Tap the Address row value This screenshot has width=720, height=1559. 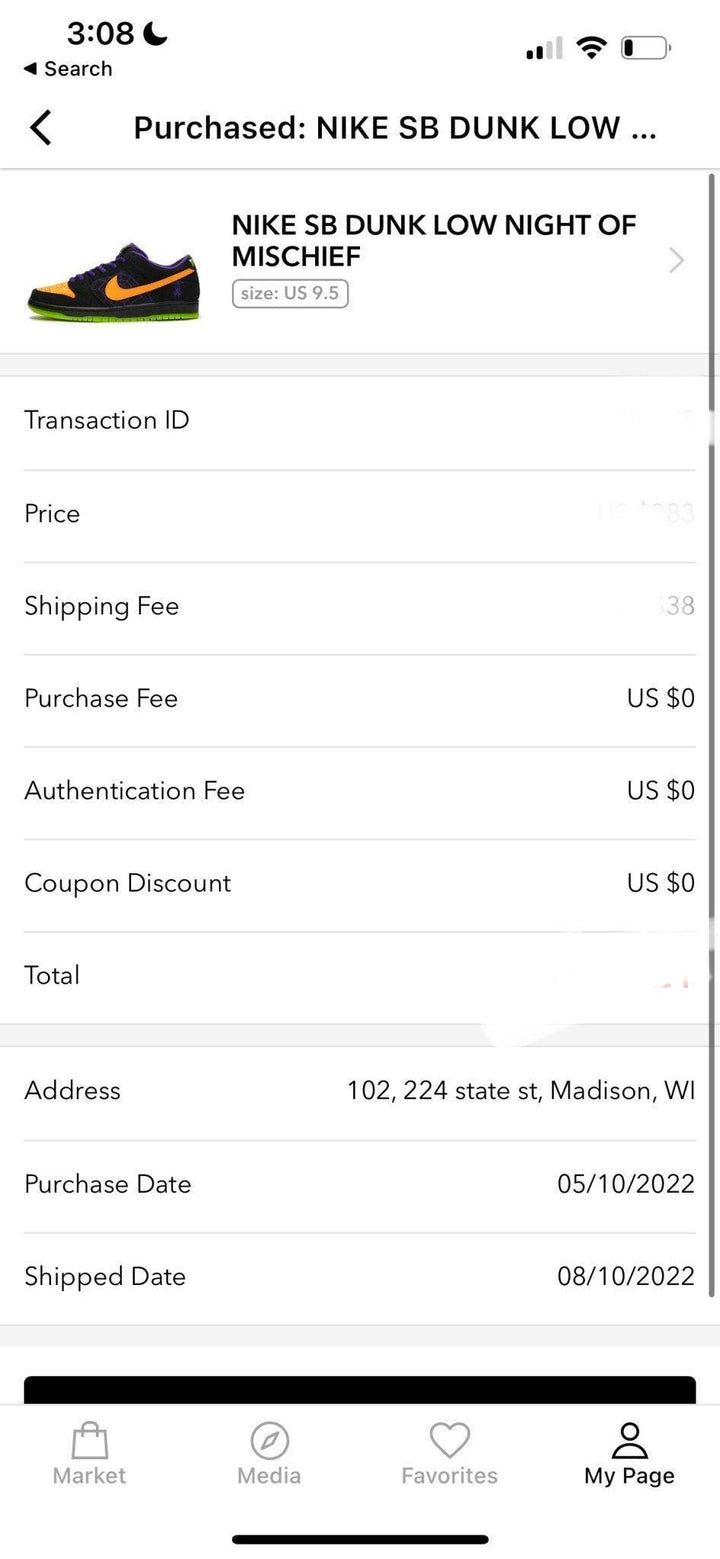coord(520,1090)
